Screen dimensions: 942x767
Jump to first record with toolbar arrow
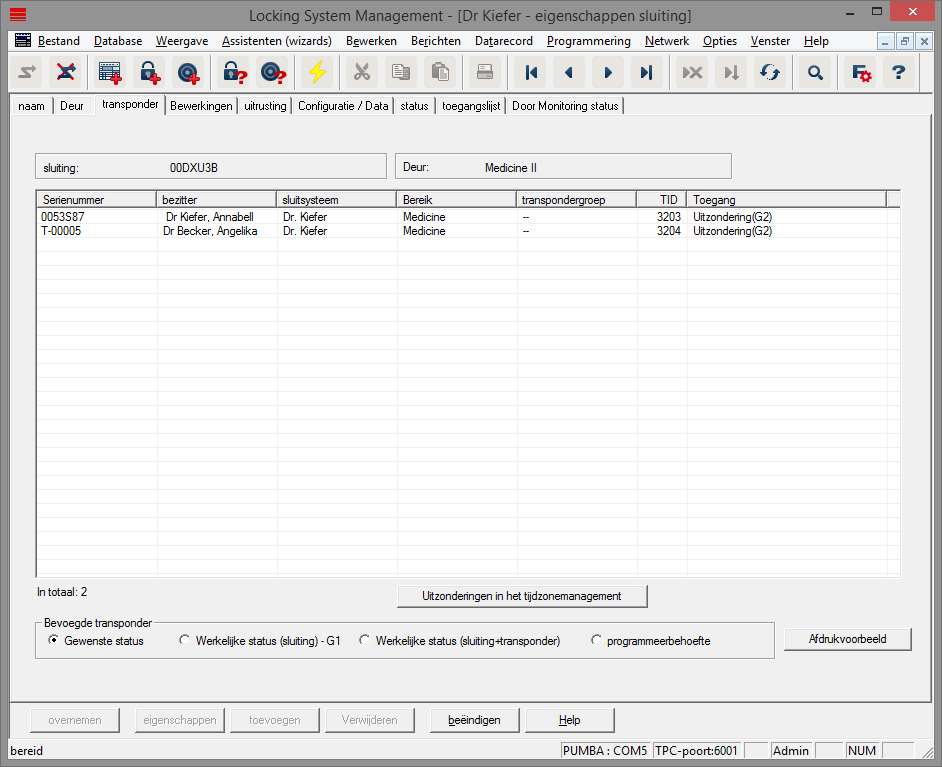coord(531,72)
